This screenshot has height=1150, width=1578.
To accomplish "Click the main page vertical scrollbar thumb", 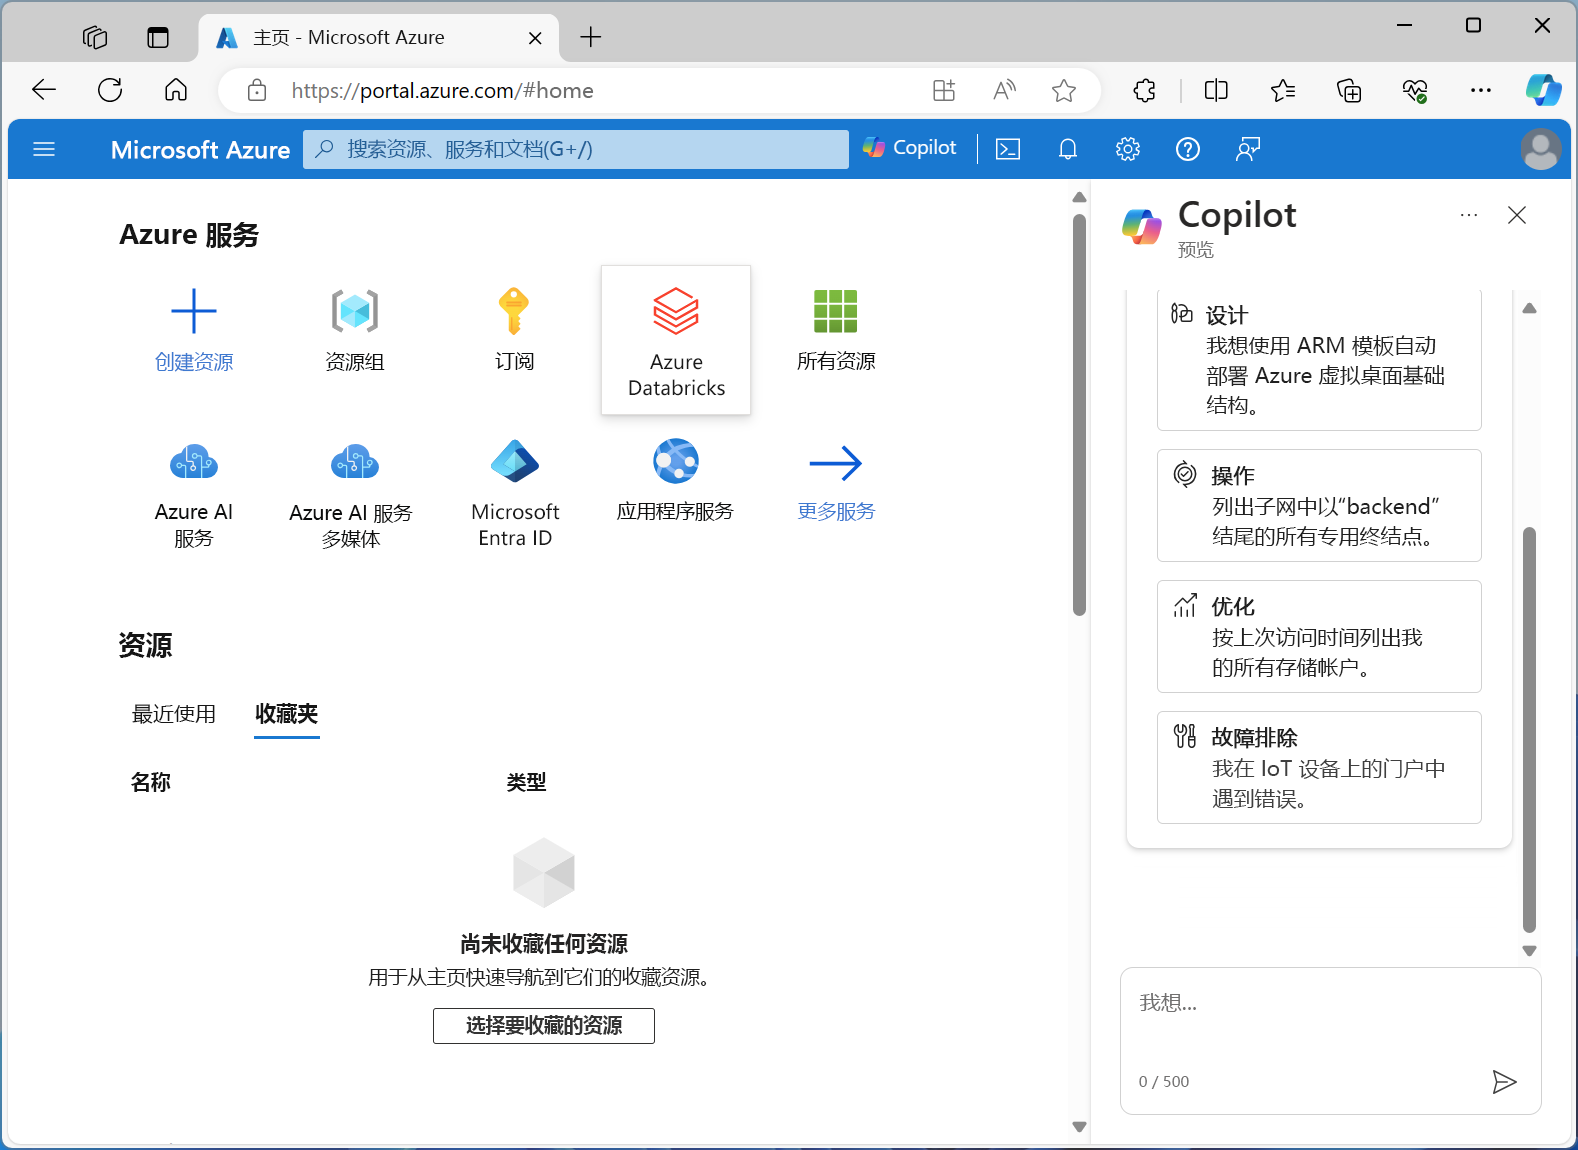I will point(1079,415).
